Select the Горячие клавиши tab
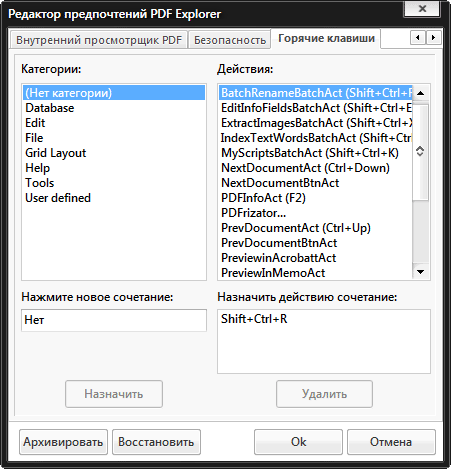The image size is (451, 469). [x=326, y=38]
